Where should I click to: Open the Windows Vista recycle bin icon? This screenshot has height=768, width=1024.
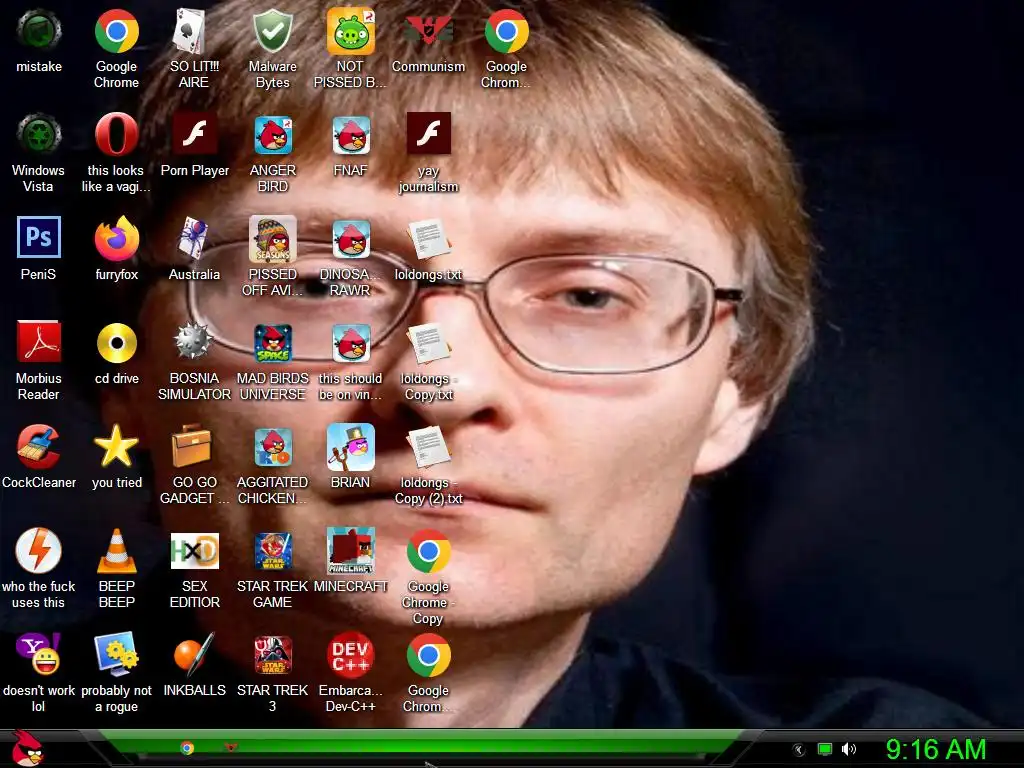[x=39, y=135]
